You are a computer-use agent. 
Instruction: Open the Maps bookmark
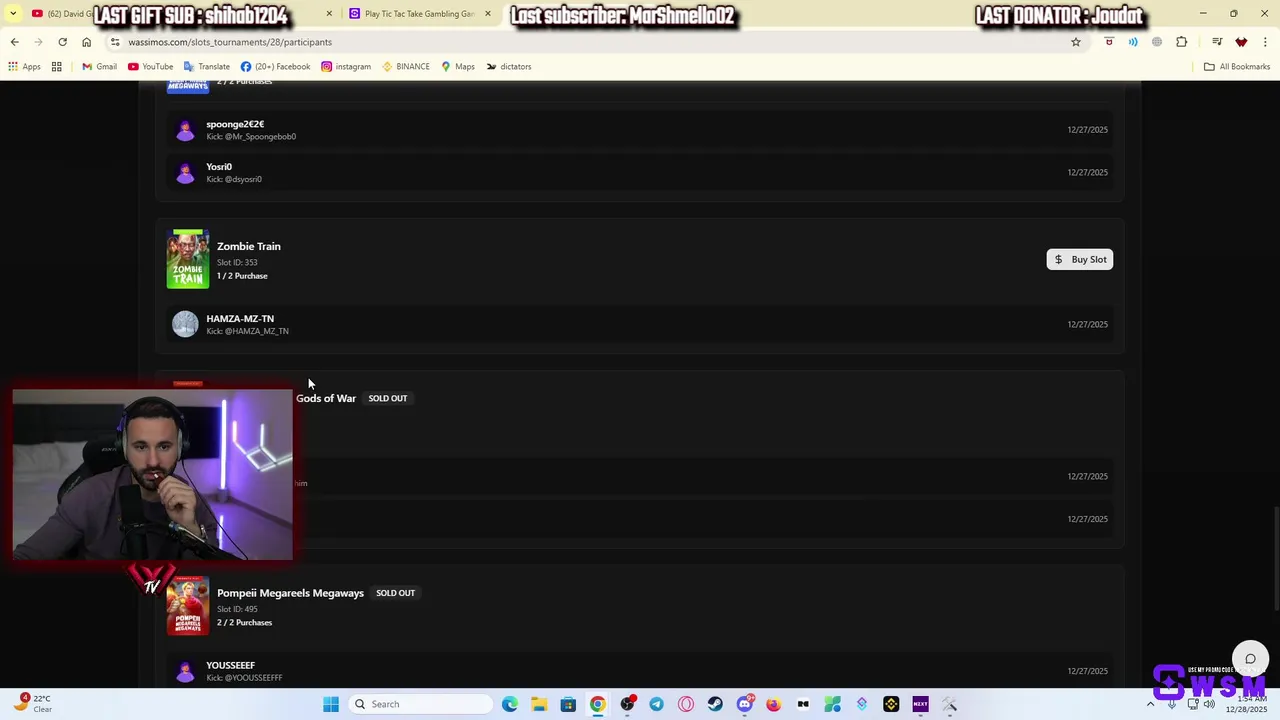[458, 67]
